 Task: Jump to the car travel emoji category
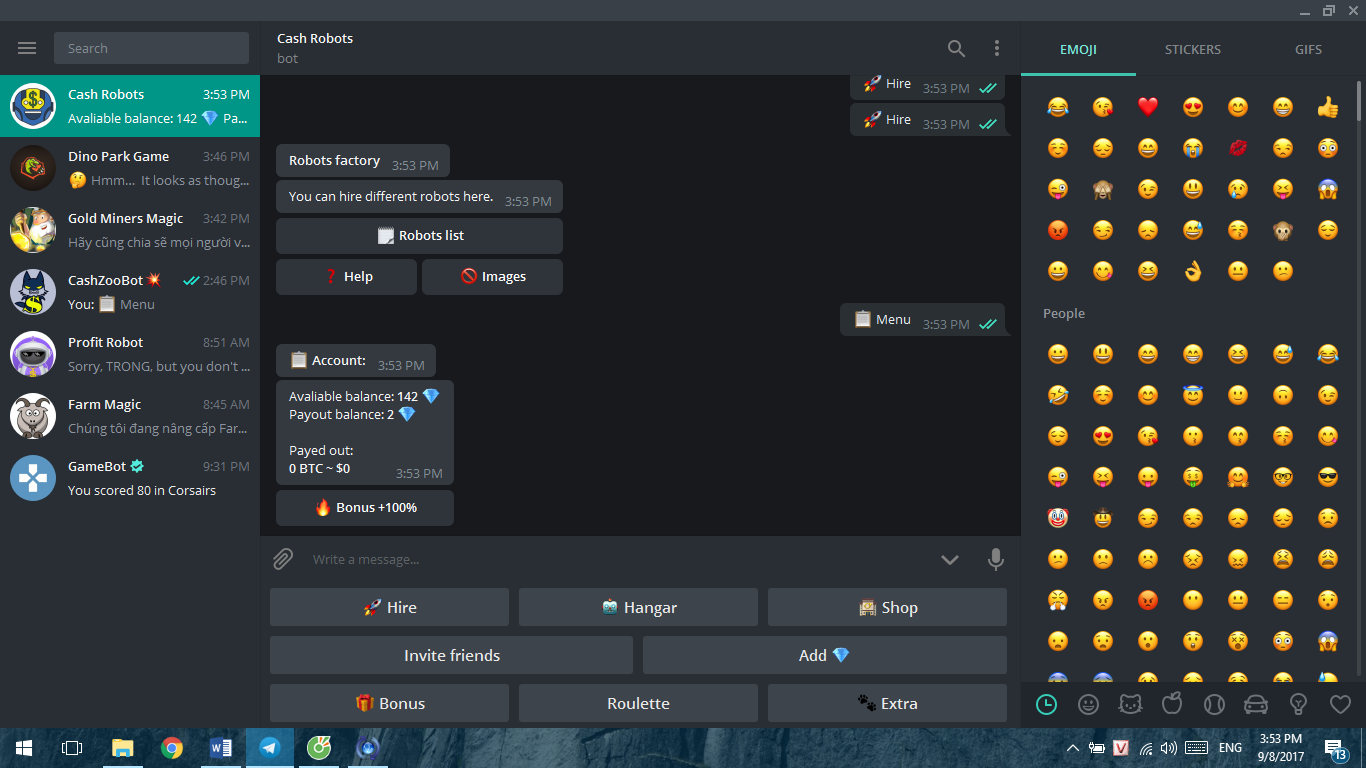1256,704
